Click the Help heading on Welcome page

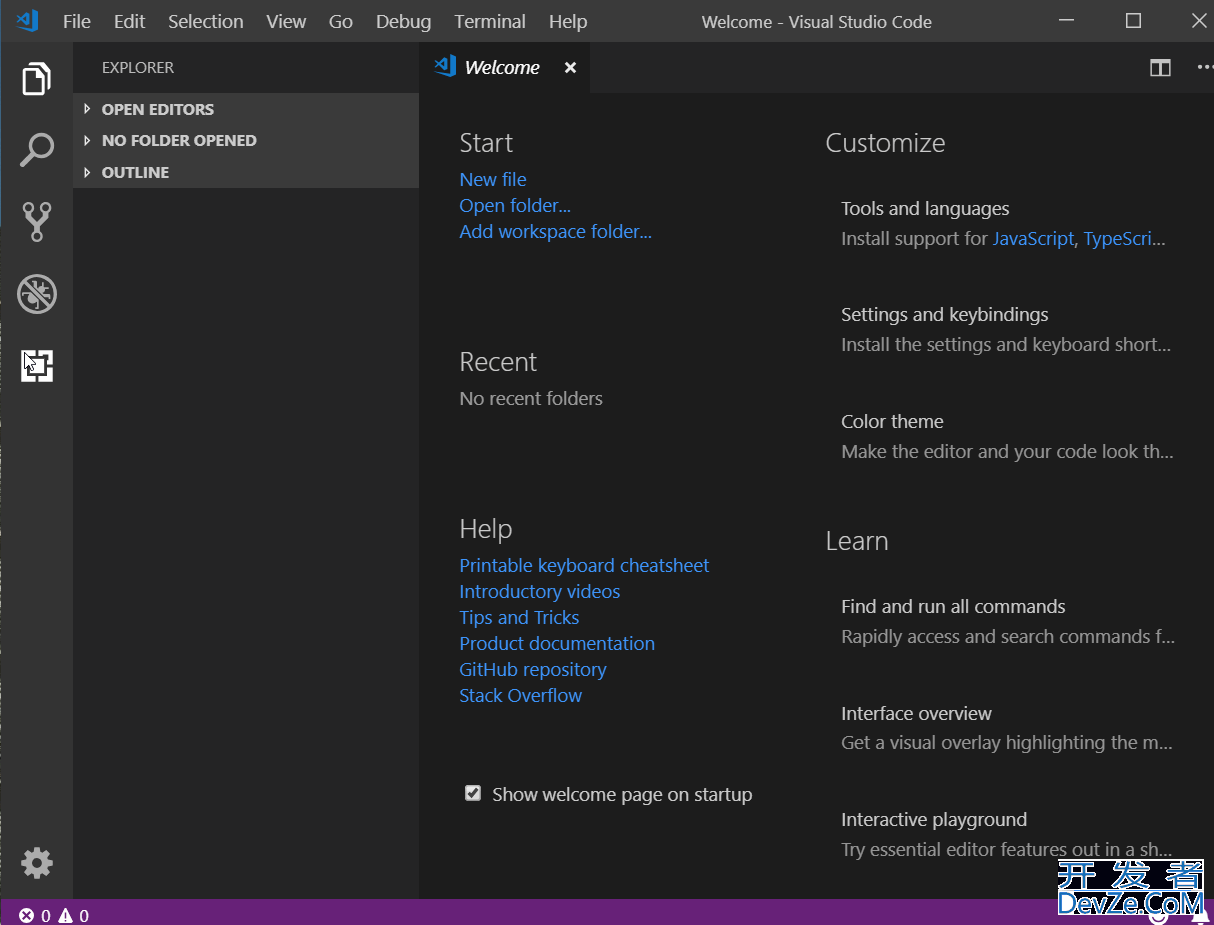(x=486, y=529)
